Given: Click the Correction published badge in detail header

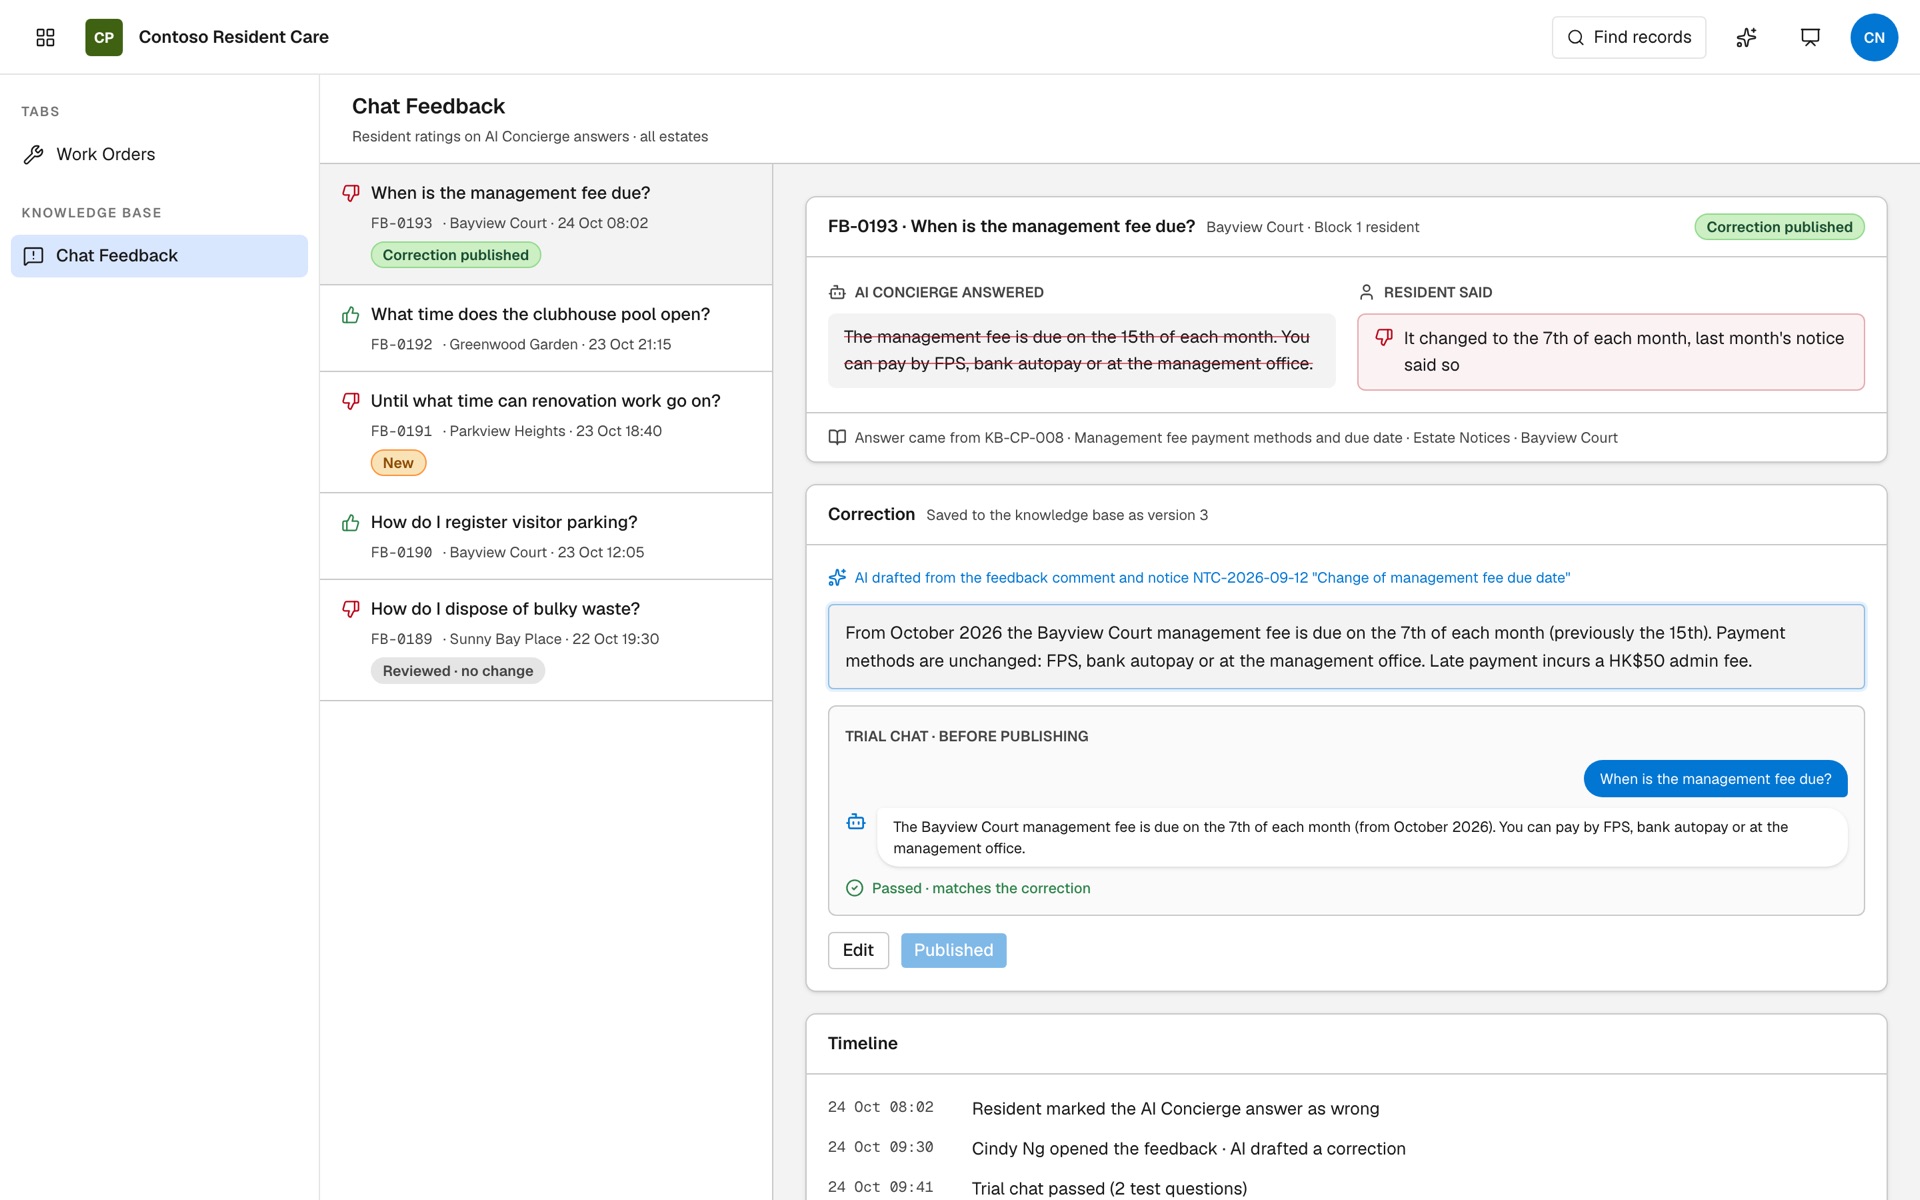Looking at the screenshot, I should click(1779, 227).
